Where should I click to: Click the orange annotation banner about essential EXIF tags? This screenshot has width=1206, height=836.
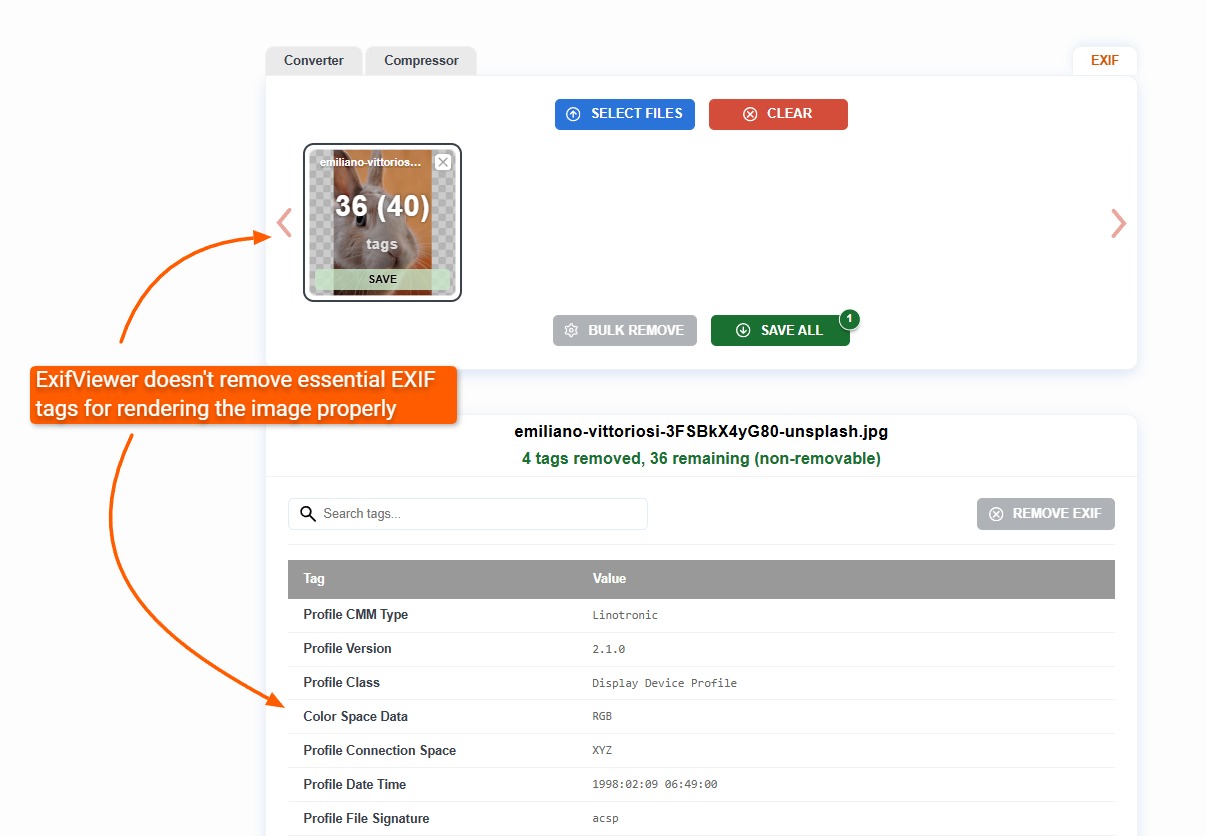click(x=243, y=394)
